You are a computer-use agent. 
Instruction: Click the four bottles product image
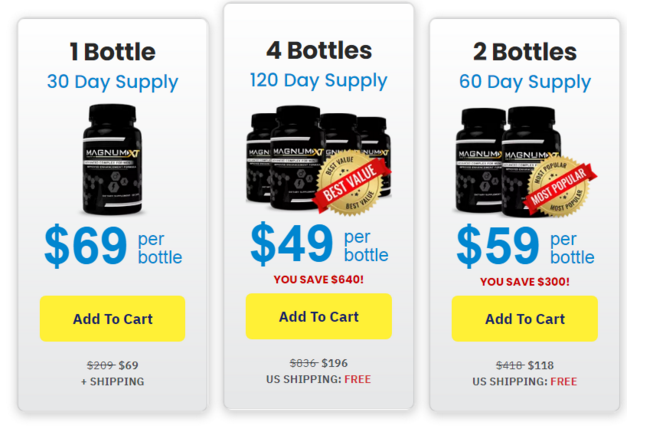(x=319, y=159)
